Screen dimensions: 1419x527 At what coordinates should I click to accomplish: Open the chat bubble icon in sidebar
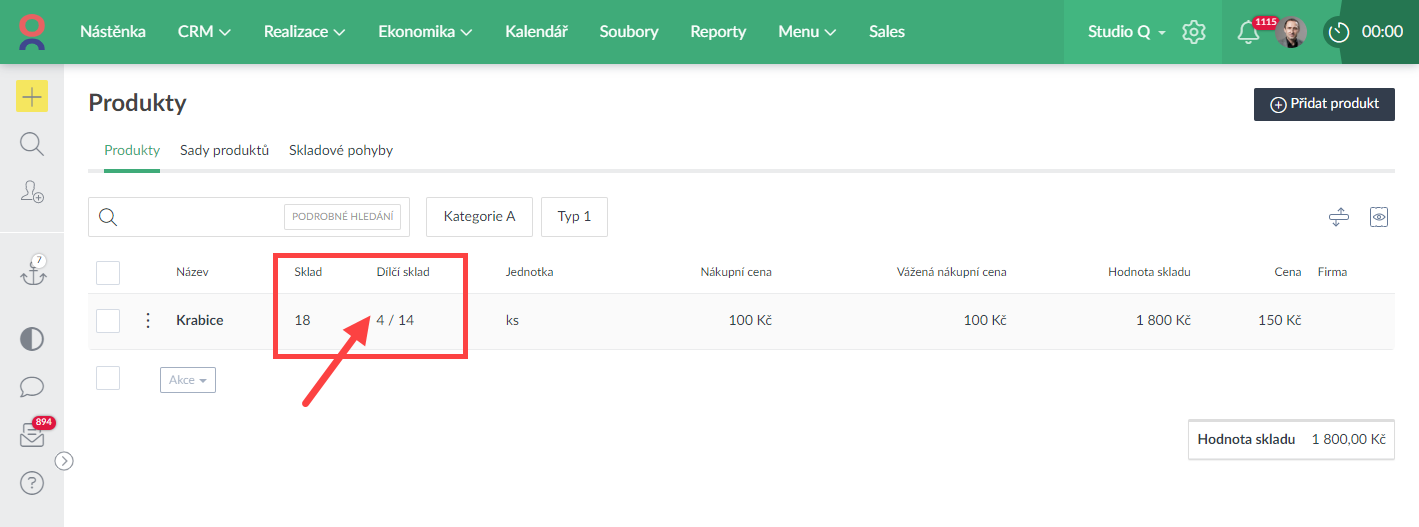tap(32, 387)
